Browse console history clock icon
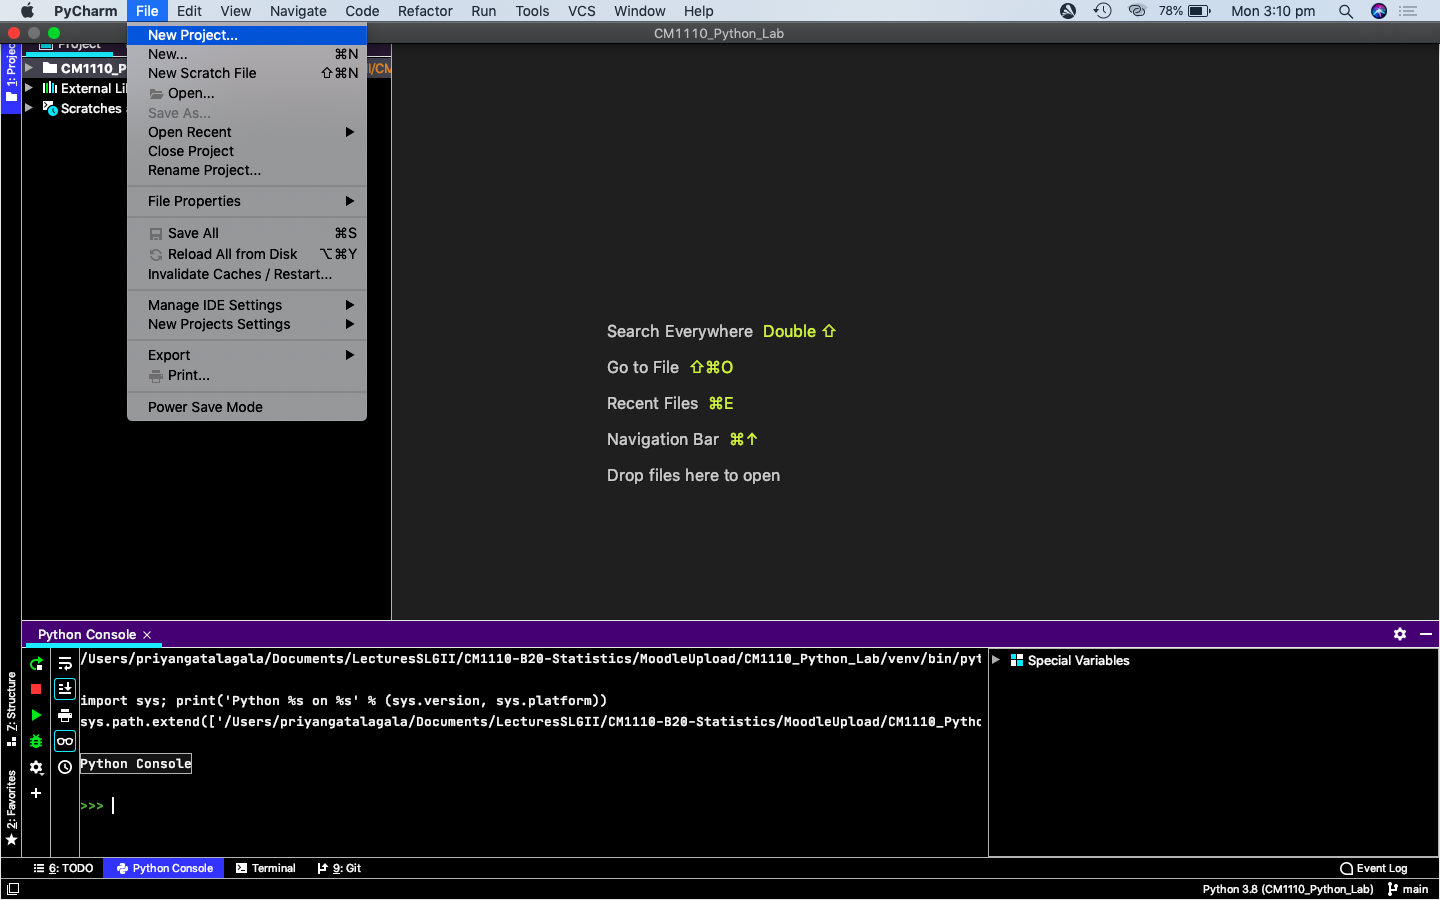The image size is (1440, 900). coord(65,767)
